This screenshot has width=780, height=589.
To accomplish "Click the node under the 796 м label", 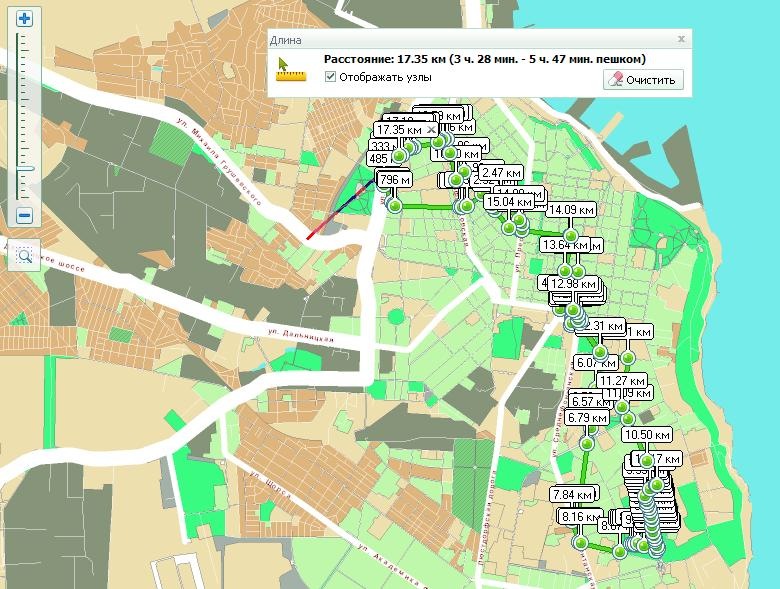I will [x=395, y=206].
